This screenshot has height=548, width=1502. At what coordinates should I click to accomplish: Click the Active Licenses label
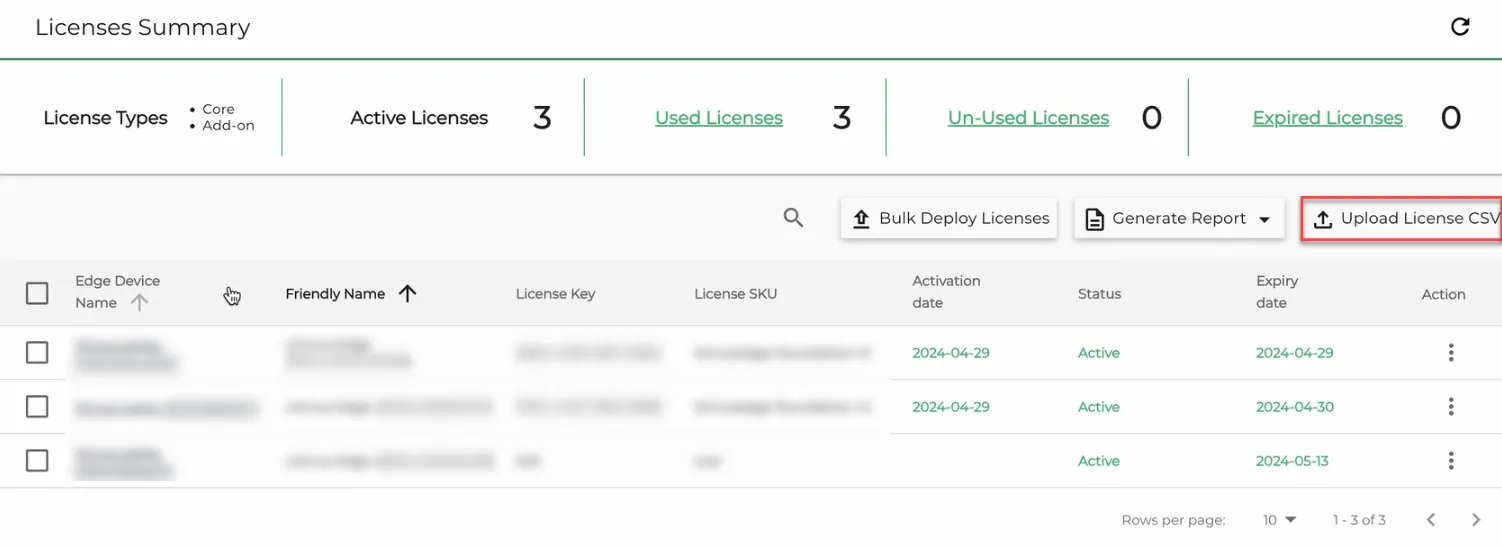pos(419,118)
